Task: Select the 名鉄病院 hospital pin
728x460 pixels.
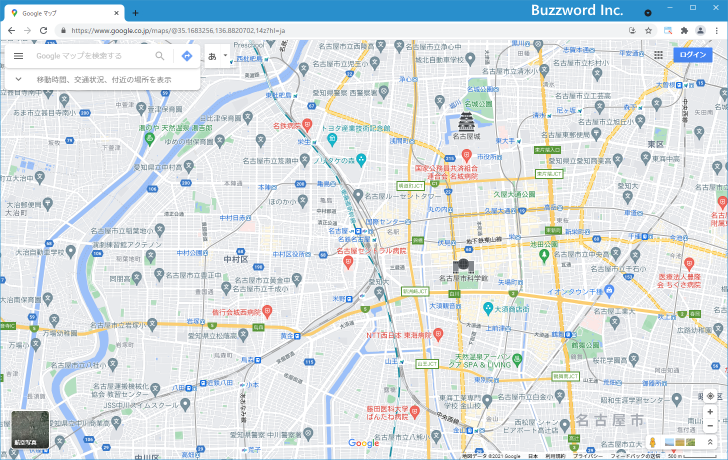Action: click(x=306, y=124)
